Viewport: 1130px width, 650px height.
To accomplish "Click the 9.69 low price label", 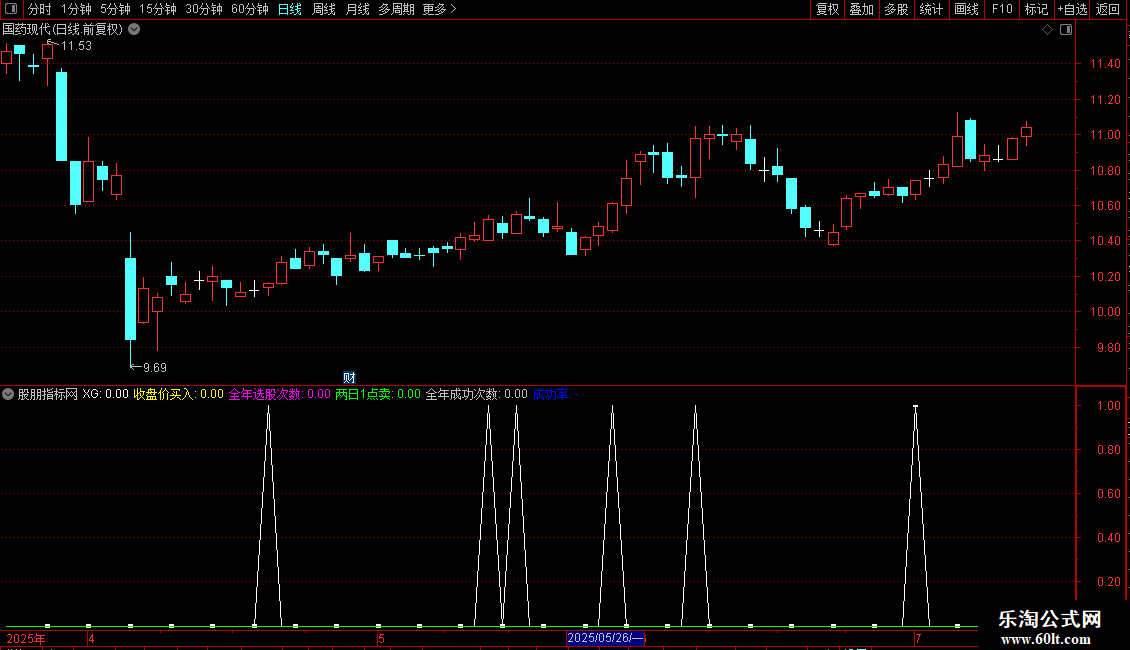I will tap(155, 368).
